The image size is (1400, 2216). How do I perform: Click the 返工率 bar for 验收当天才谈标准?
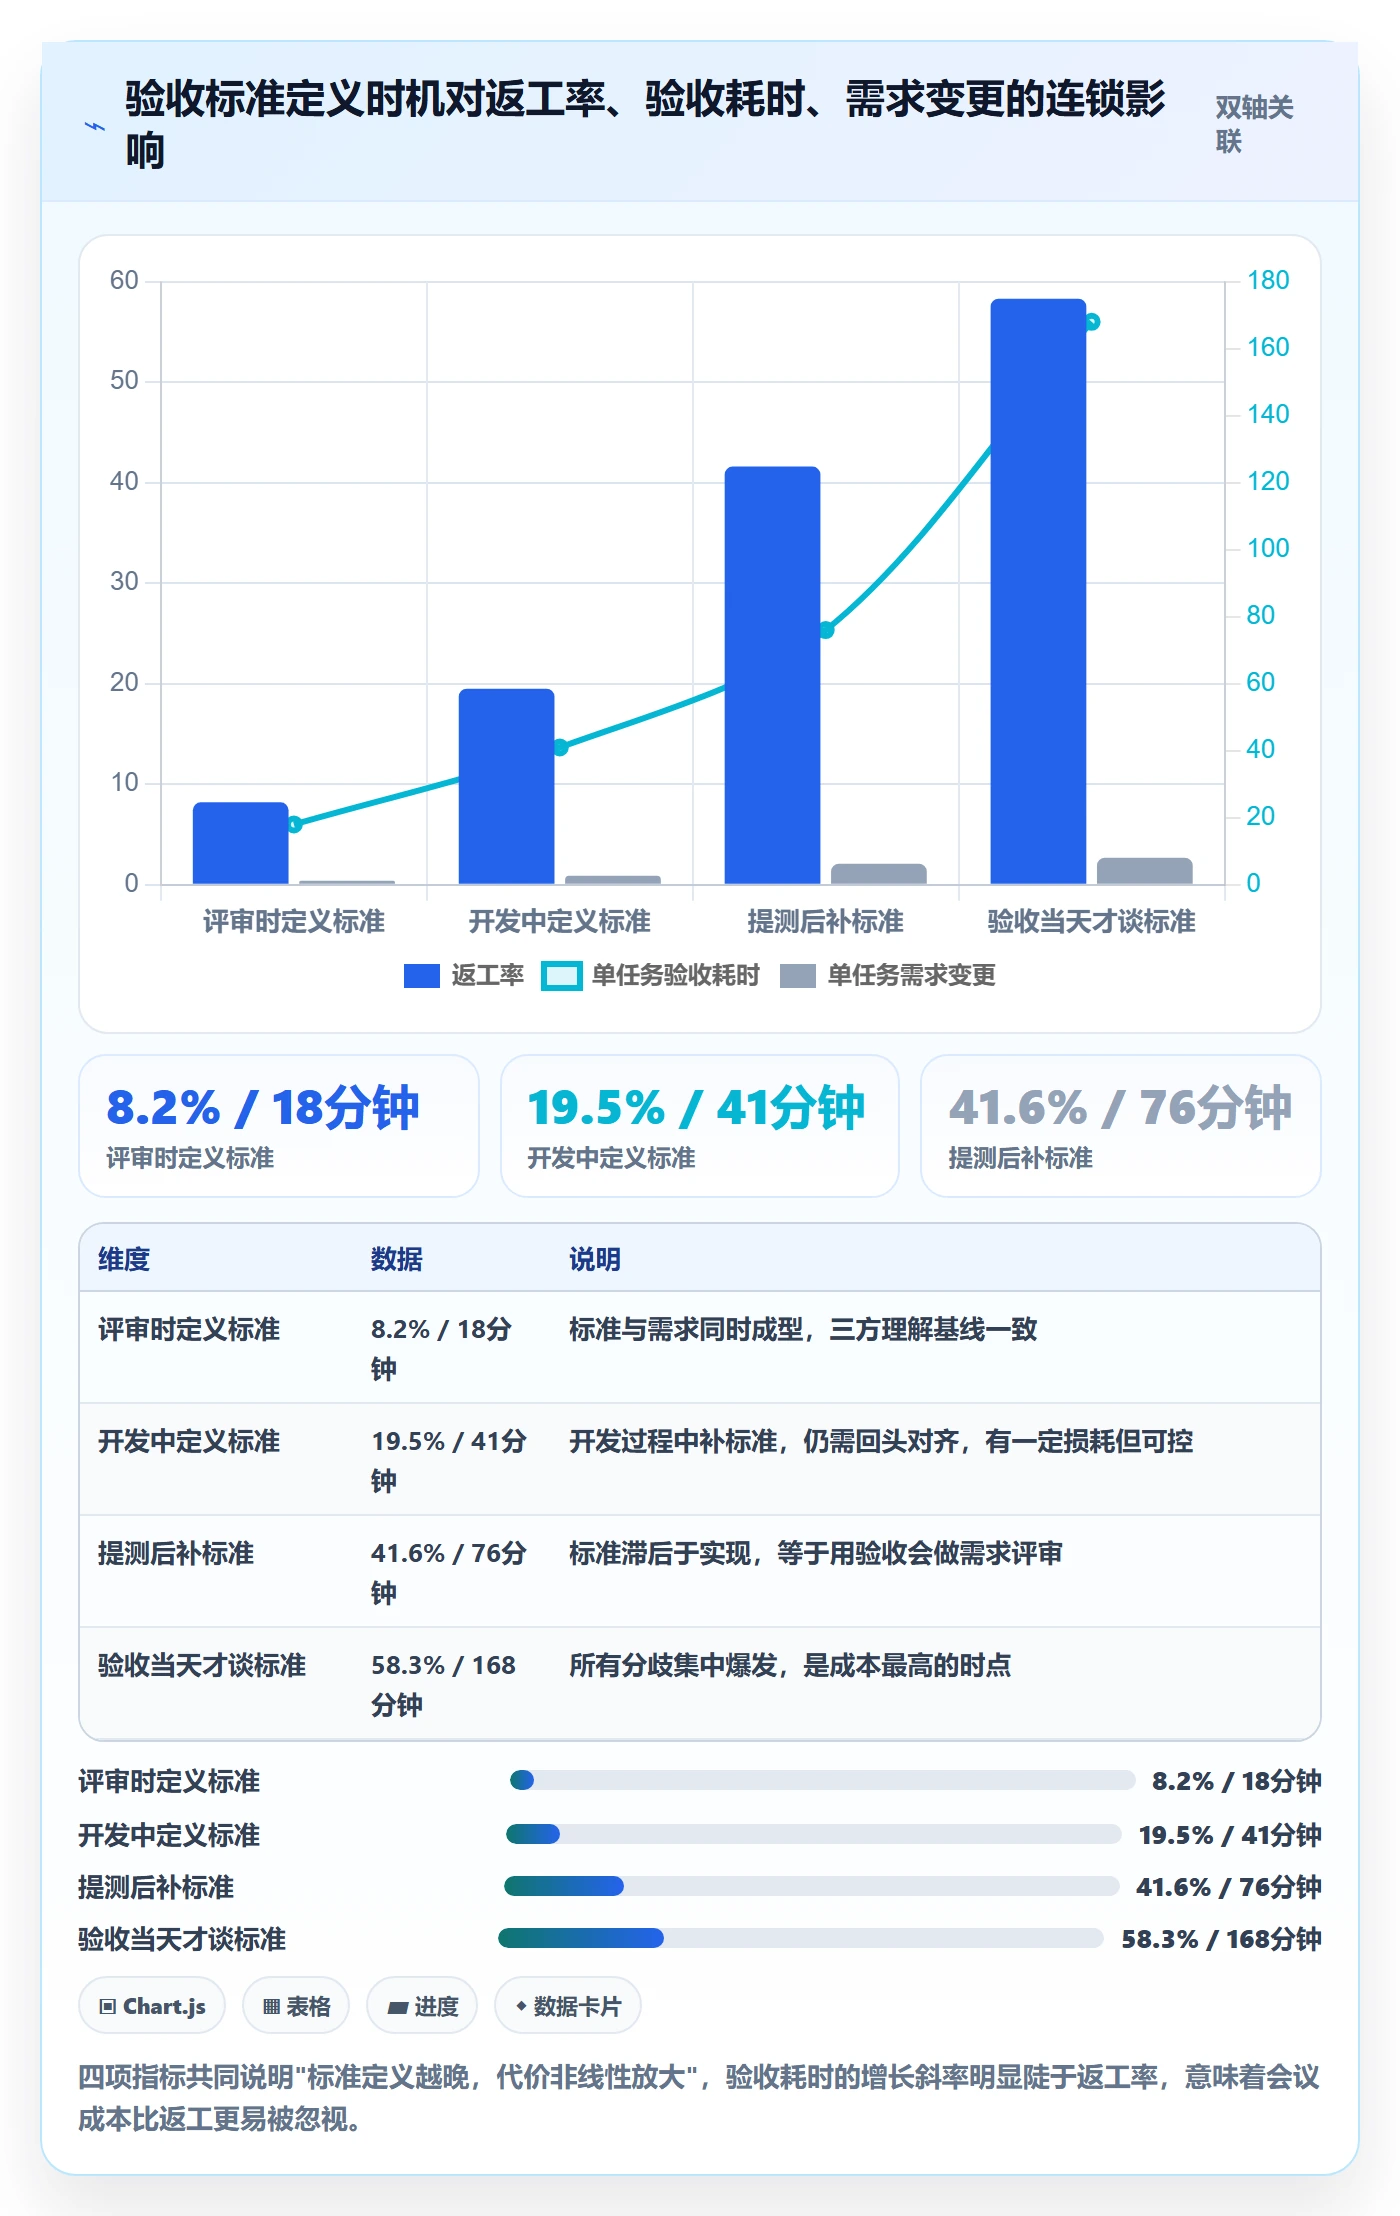click(x=1039, y=591)
